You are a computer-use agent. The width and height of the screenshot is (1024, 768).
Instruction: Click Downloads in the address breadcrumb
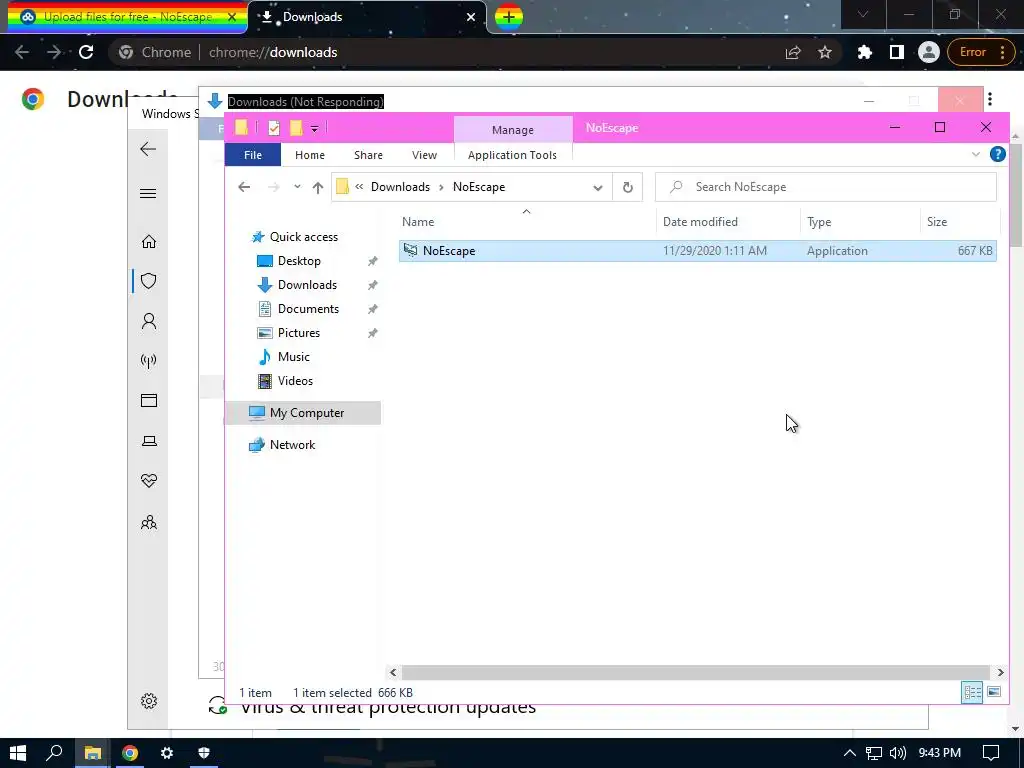[400, 187]
